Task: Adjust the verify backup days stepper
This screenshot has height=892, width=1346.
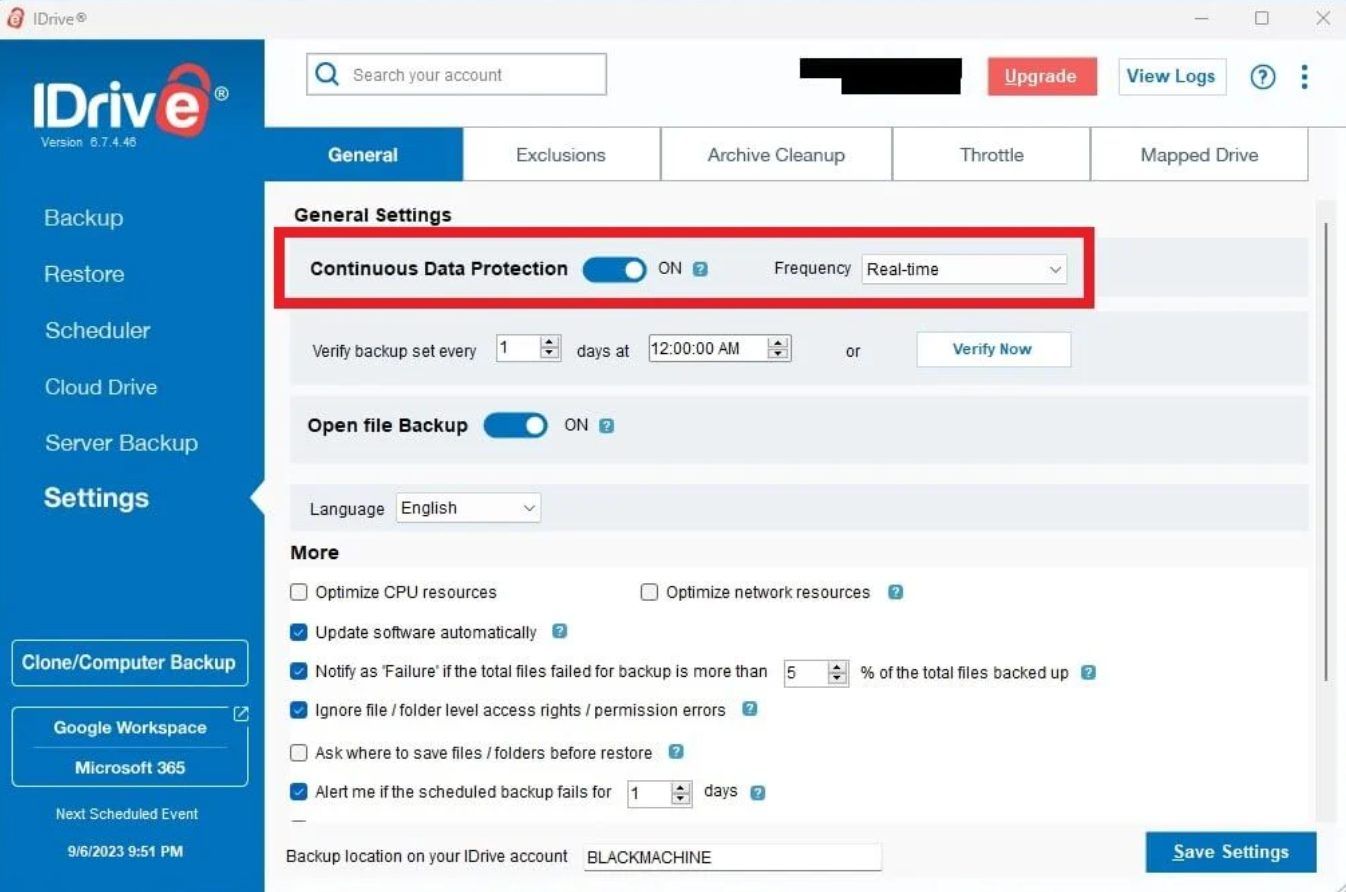Action: (550, 348)
